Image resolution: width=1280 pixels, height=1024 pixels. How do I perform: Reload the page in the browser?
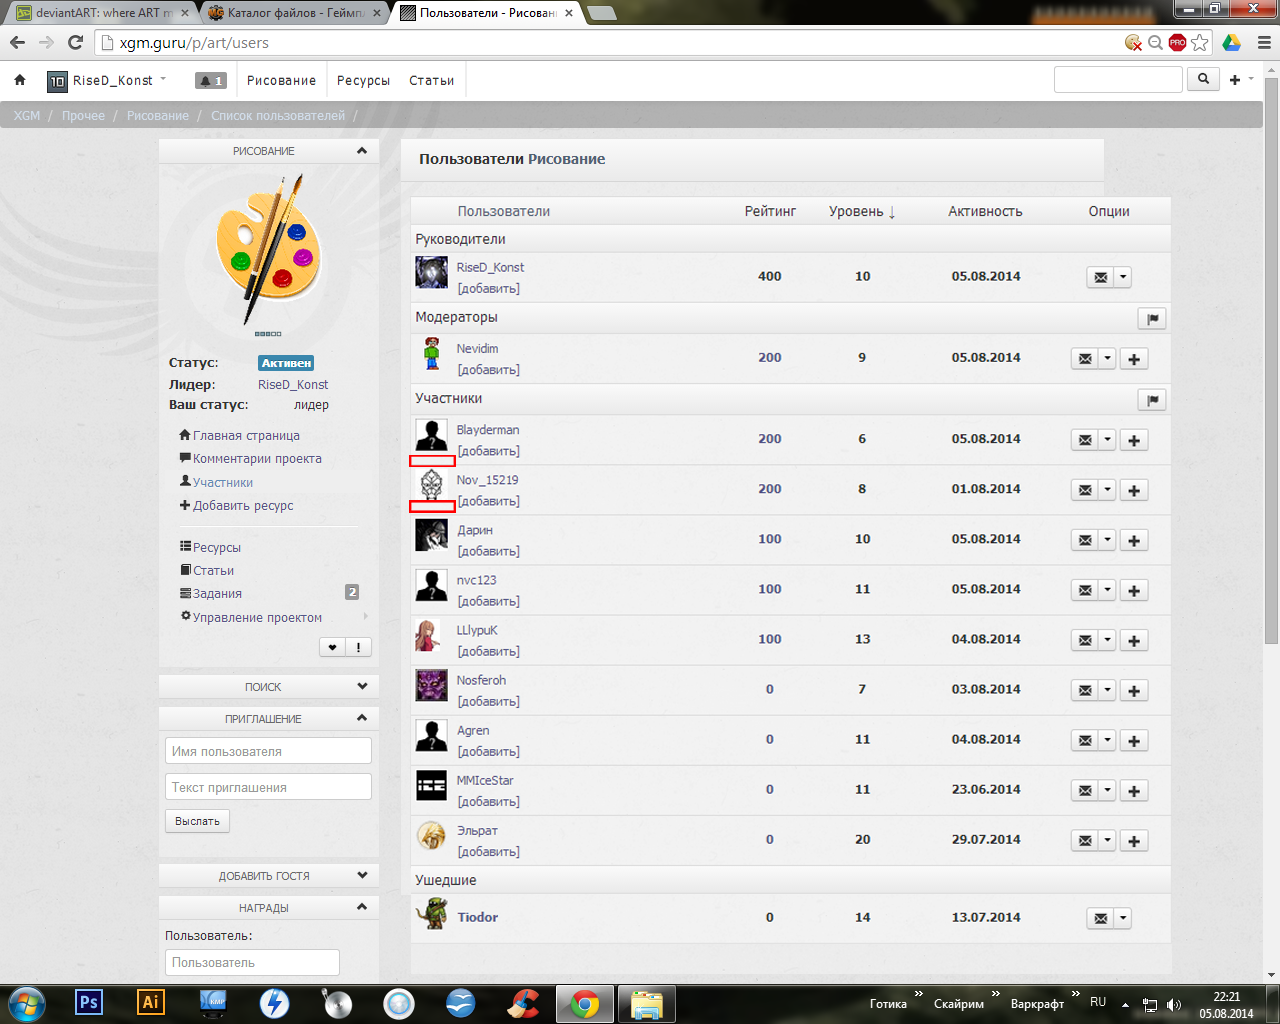[x=75, y=42]
